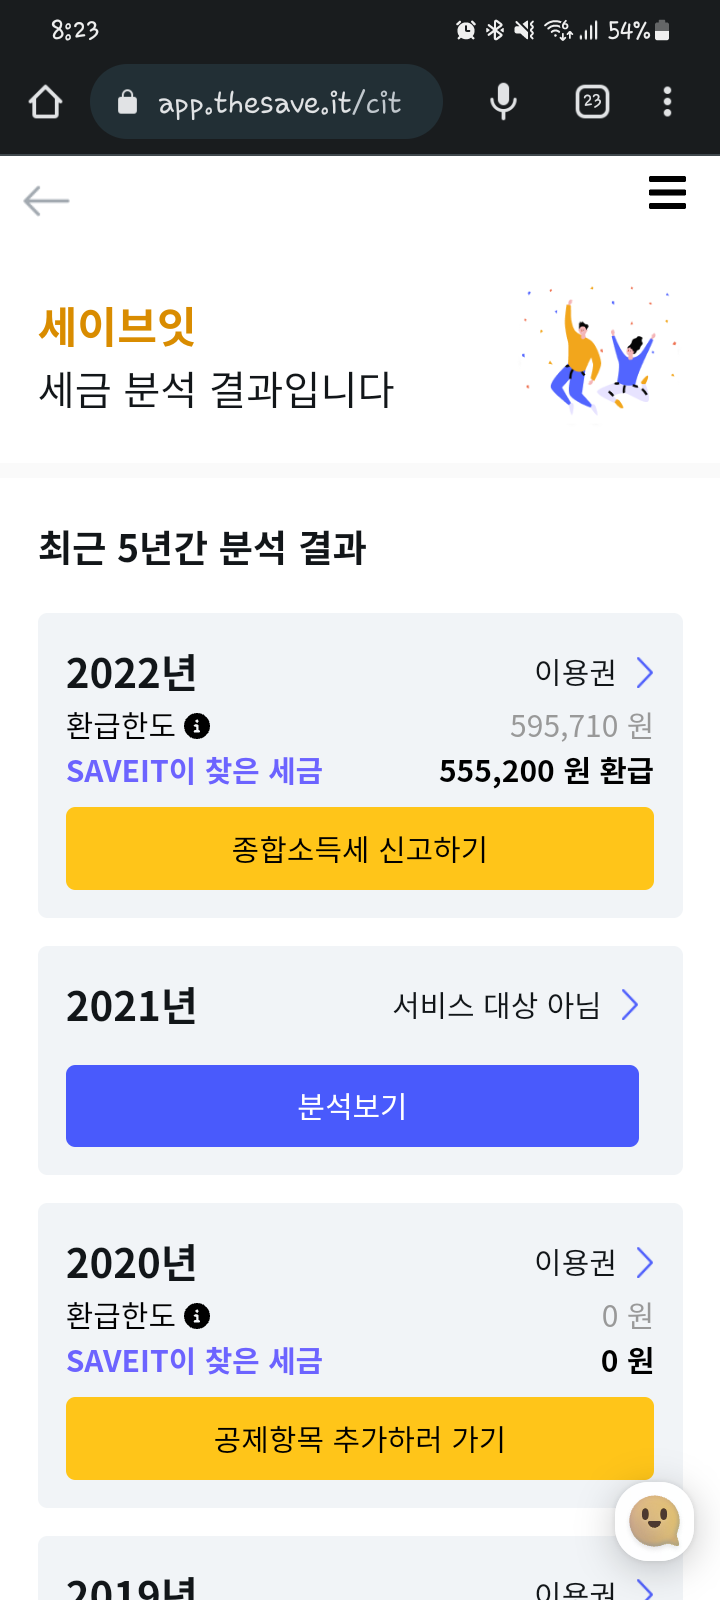Image resolution: width=720 pixels, height=1600 pixels.
Task: Expand the 2022년 이용권 chevron
Action: click(x=645, y=673)
